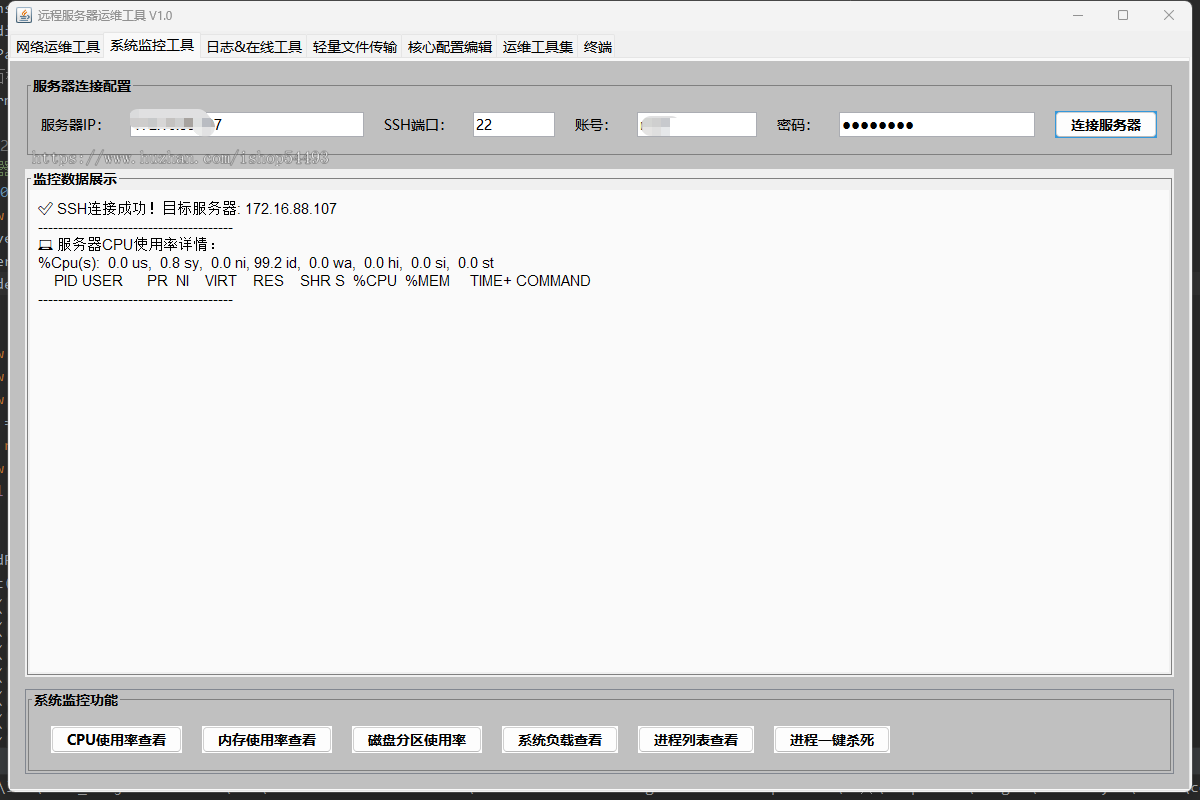
Task: Minimize the 远程服务器运维工具 window
Action: (x=1078, y=15)
